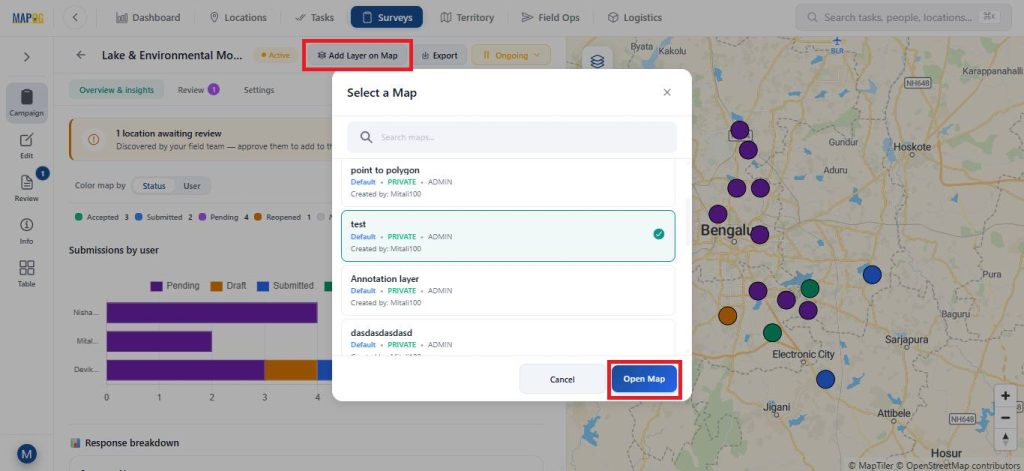Image resolution: width=1024 pixels, height=471 pixels.
Task: Click the MapTiler attribution link
Action: [x=872, y=466]
